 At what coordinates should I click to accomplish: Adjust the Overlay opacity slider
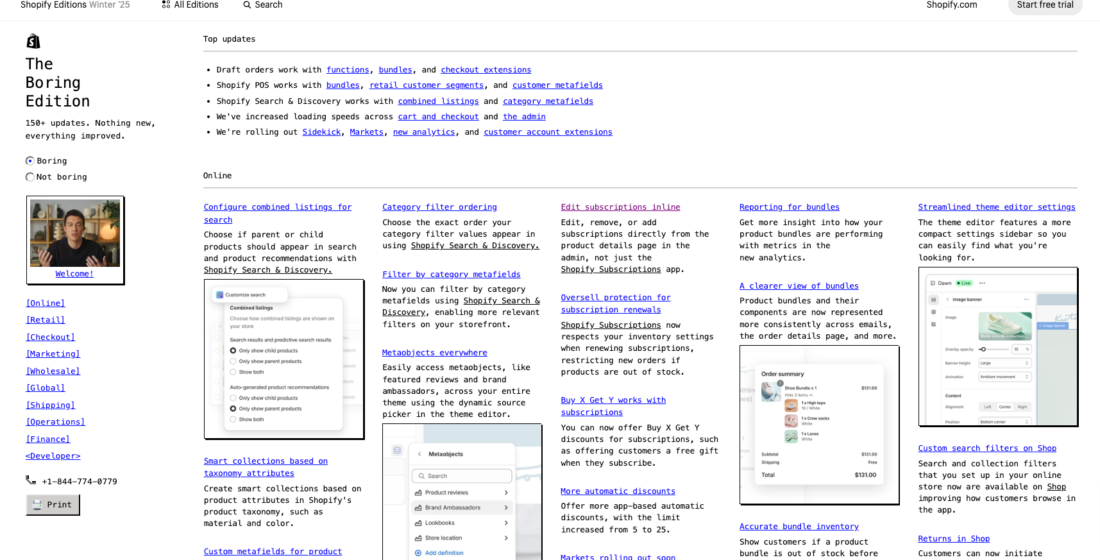pyautogui.click(x=995, y=349)
